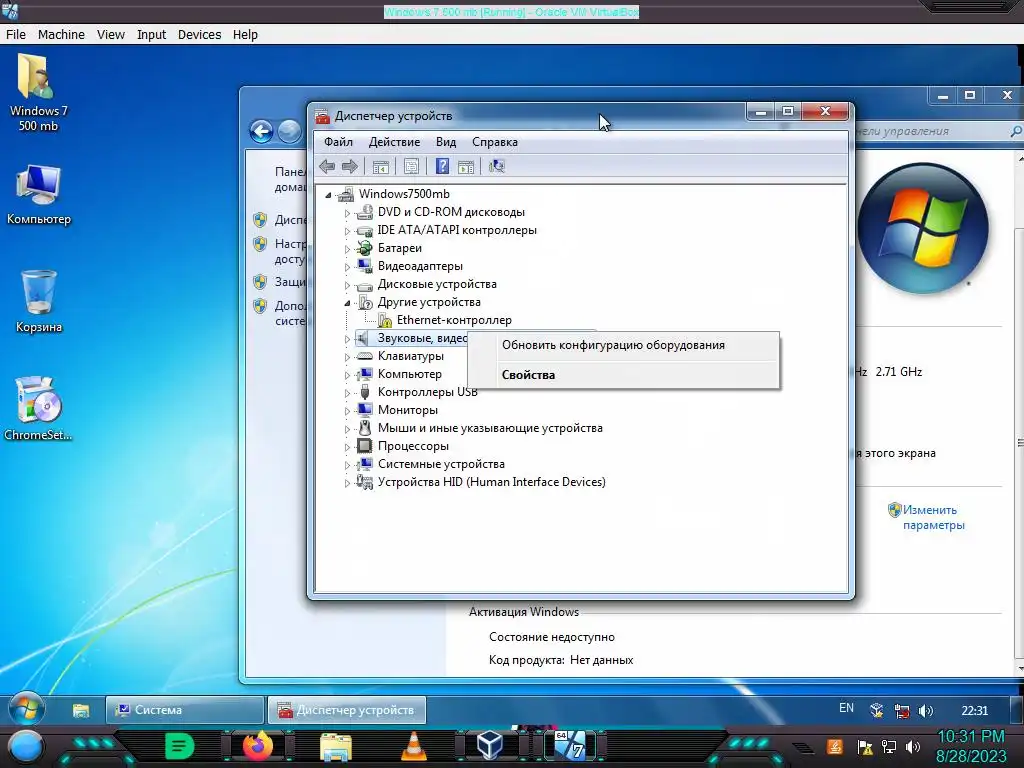Click the guest taskbar clock 22:31

tap(974, 711)
